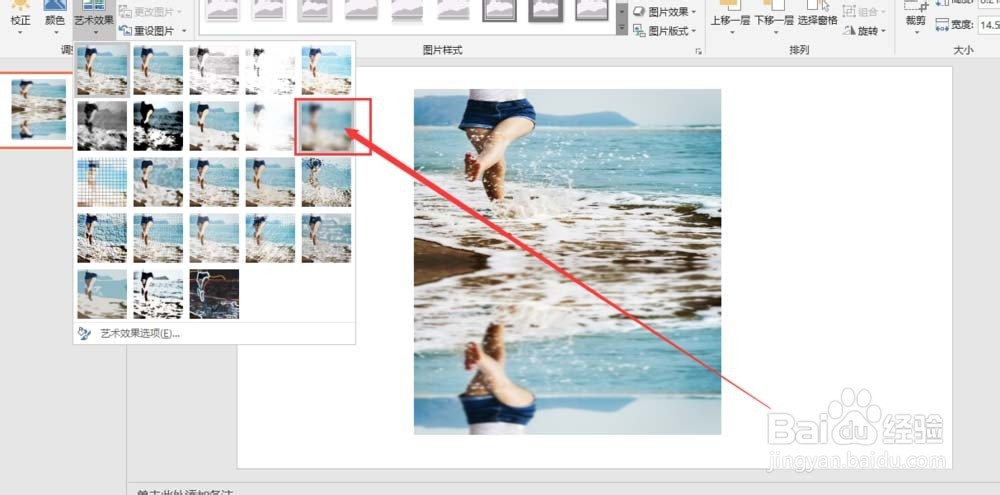Apply the Watercolor Sponge artistic effect
1000x495 pixels.
(158, 182)
